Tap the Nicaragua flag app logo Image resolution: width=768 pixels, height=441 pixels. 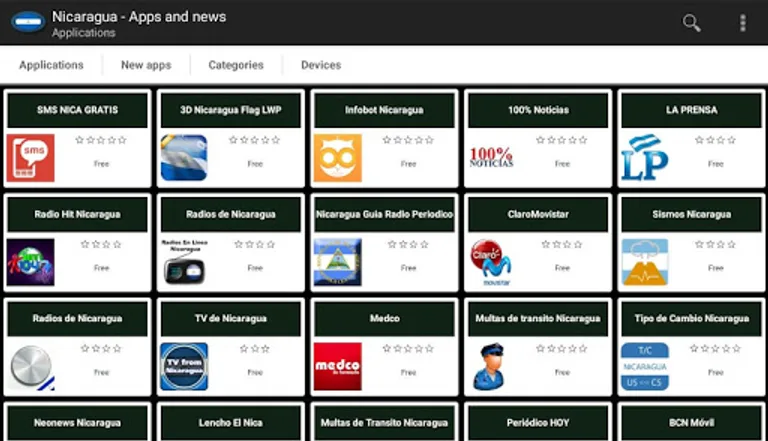26,22
